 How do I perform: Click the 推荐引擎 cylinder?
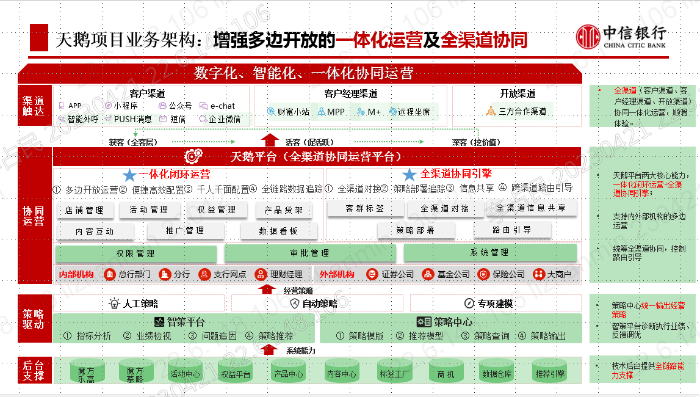pyautogui.click(x=550, y=371)
